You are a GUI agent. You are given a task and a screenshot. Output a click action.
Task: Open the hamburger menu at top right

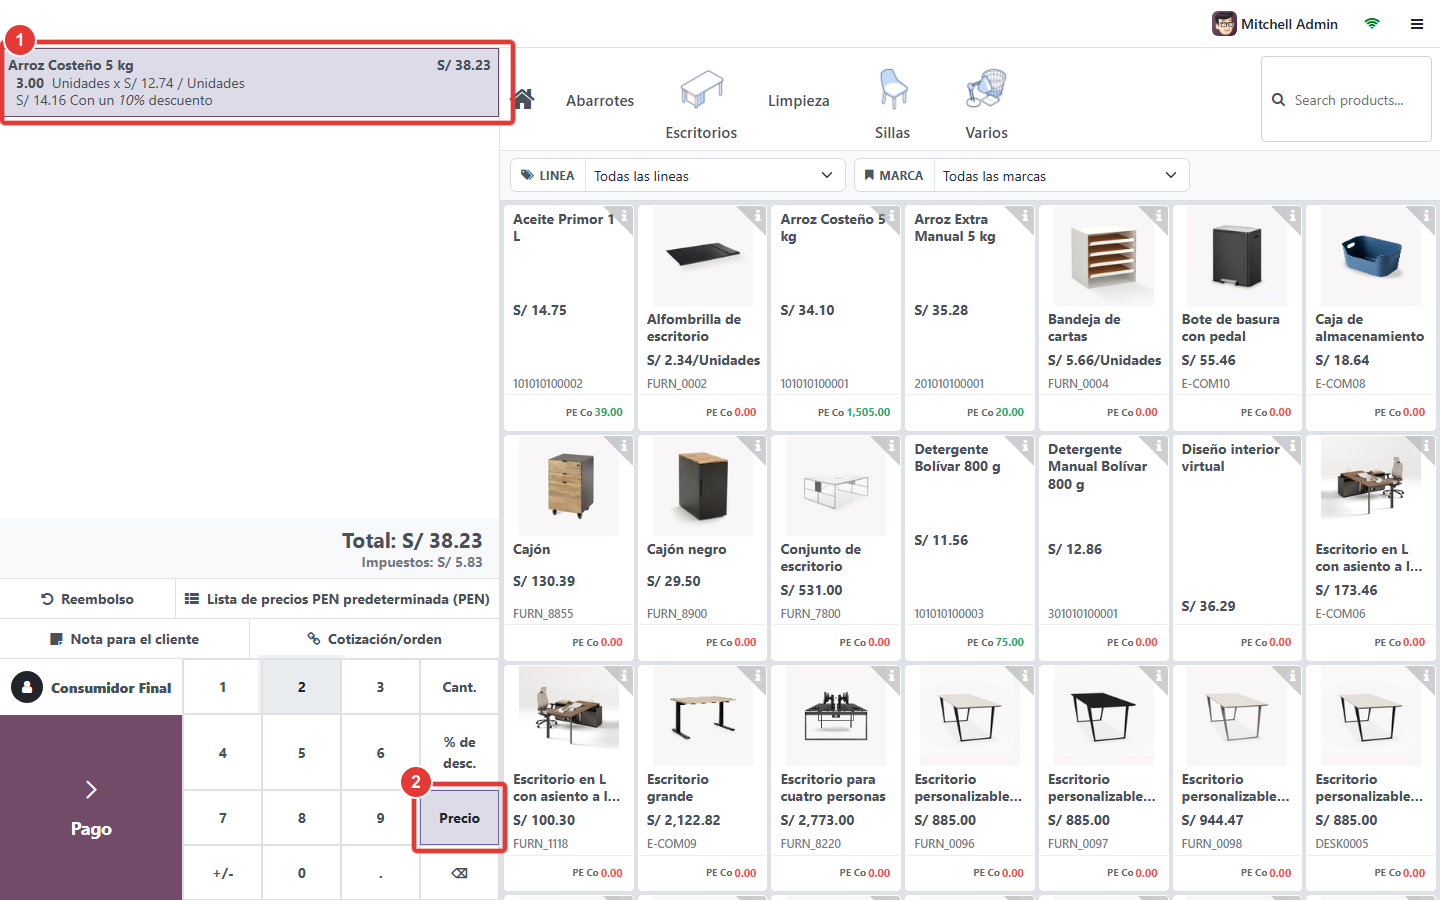pos(1417,24)
